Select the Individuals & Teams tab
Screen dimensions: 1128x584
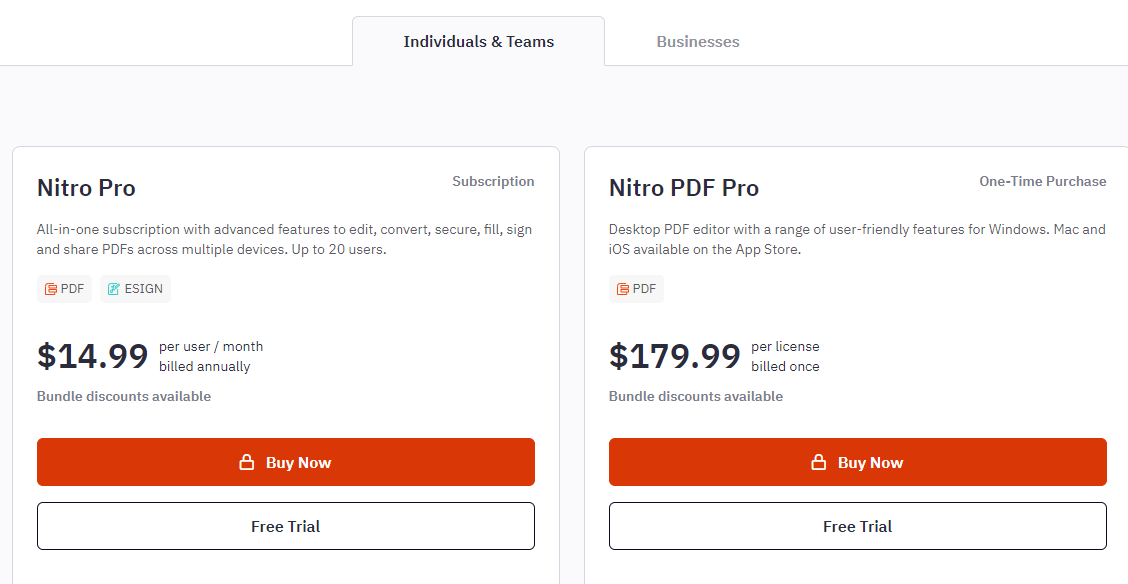(x=478, y=41)
